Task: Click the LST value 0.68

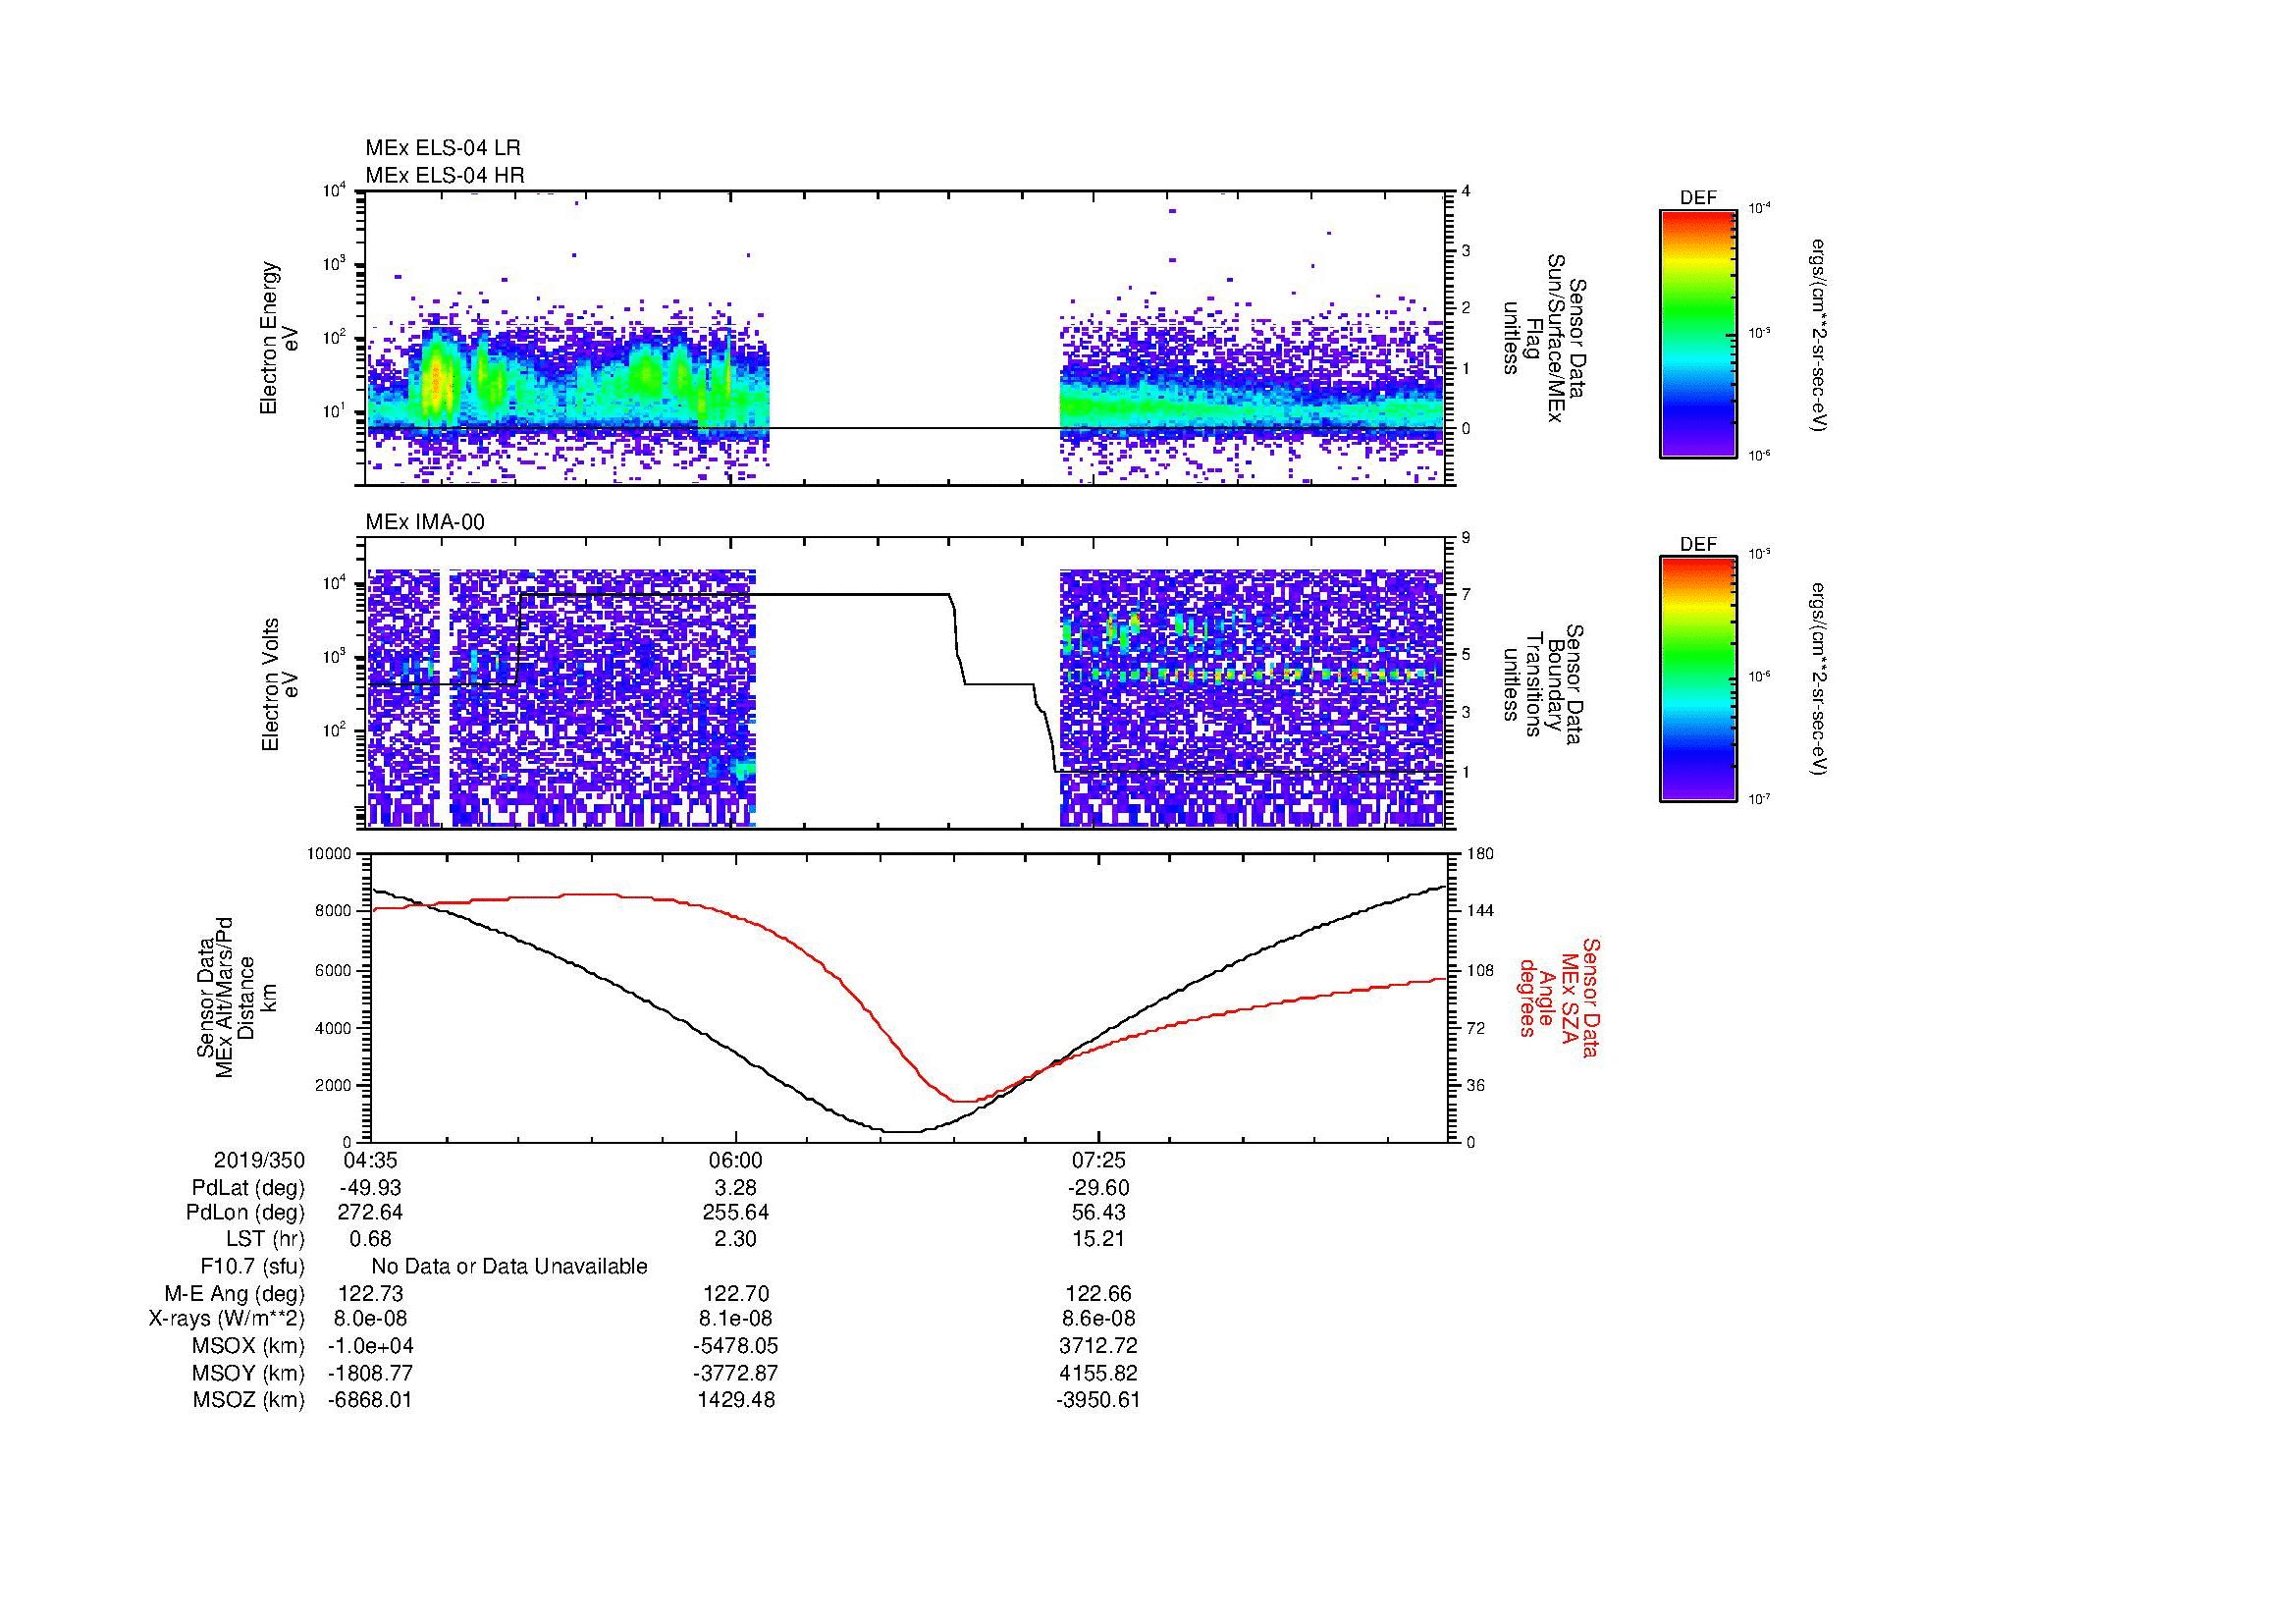Action: tap(370, 1240)
